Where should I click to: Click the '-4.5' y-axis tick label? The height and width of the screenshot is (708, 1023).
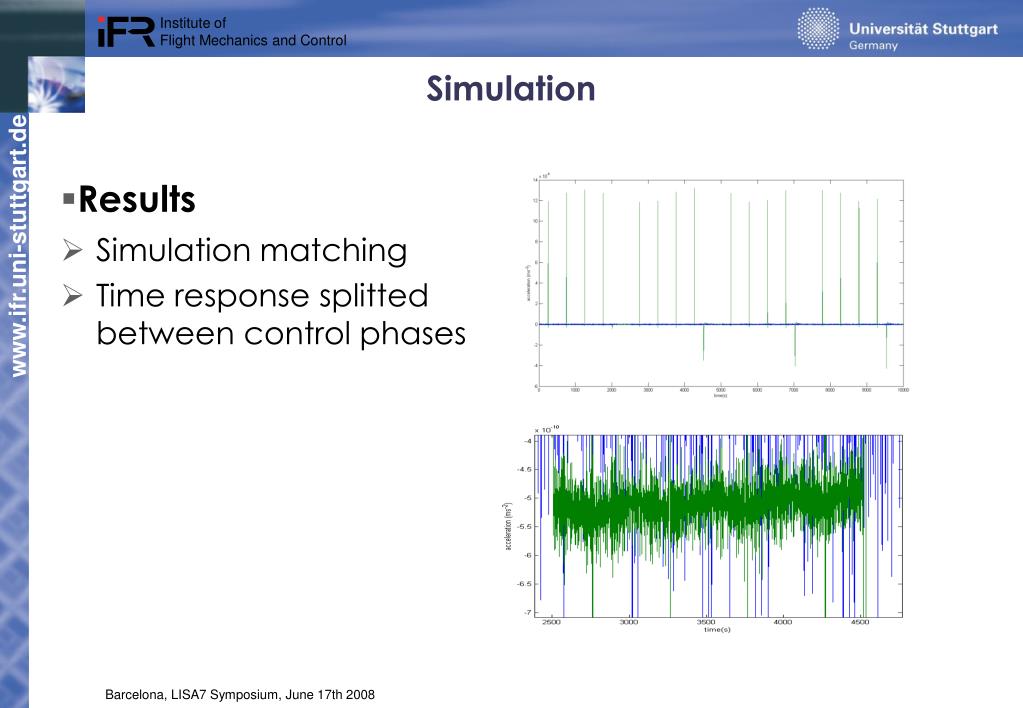(525, 469)
